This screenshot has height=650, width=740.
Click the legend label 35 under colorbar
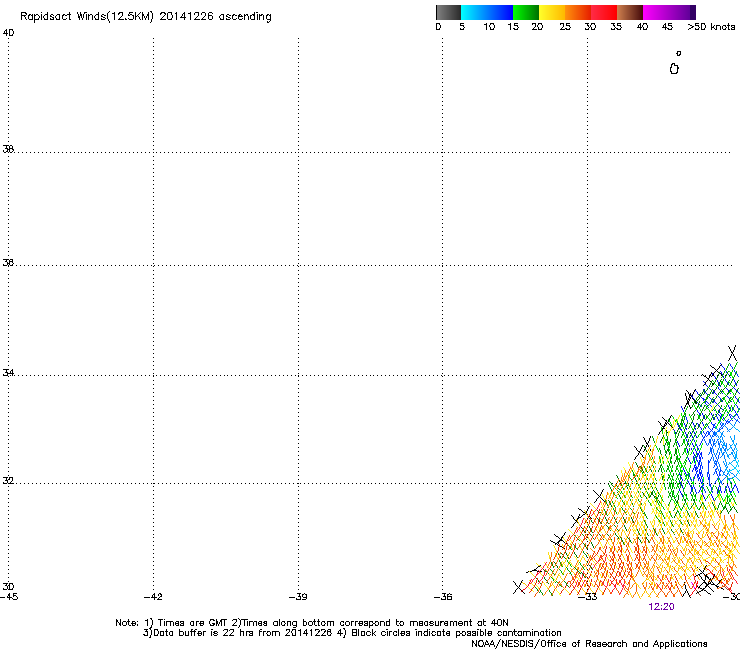(x=616, y=27)
